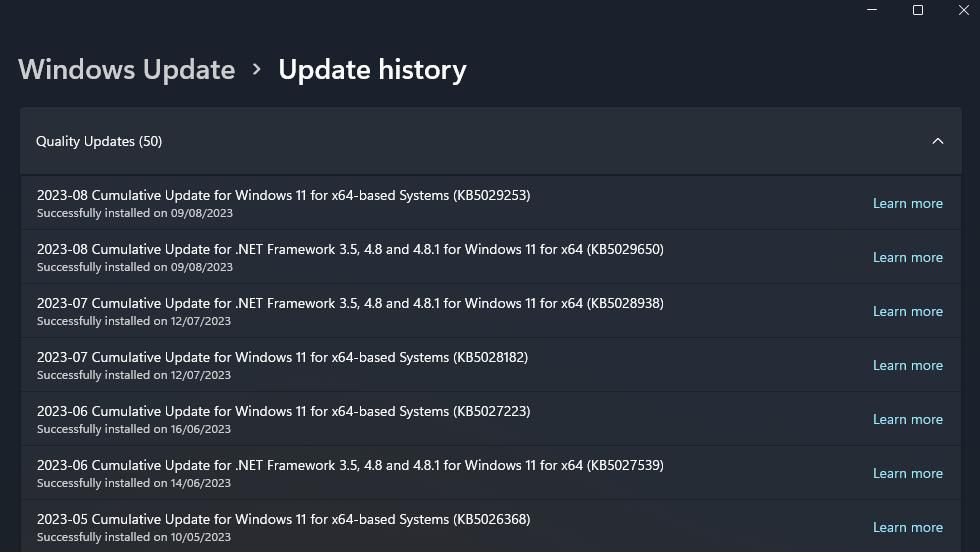The image size is (980, 552).
Task: Open Learn more for KB5028182
Action: [907, 365]
